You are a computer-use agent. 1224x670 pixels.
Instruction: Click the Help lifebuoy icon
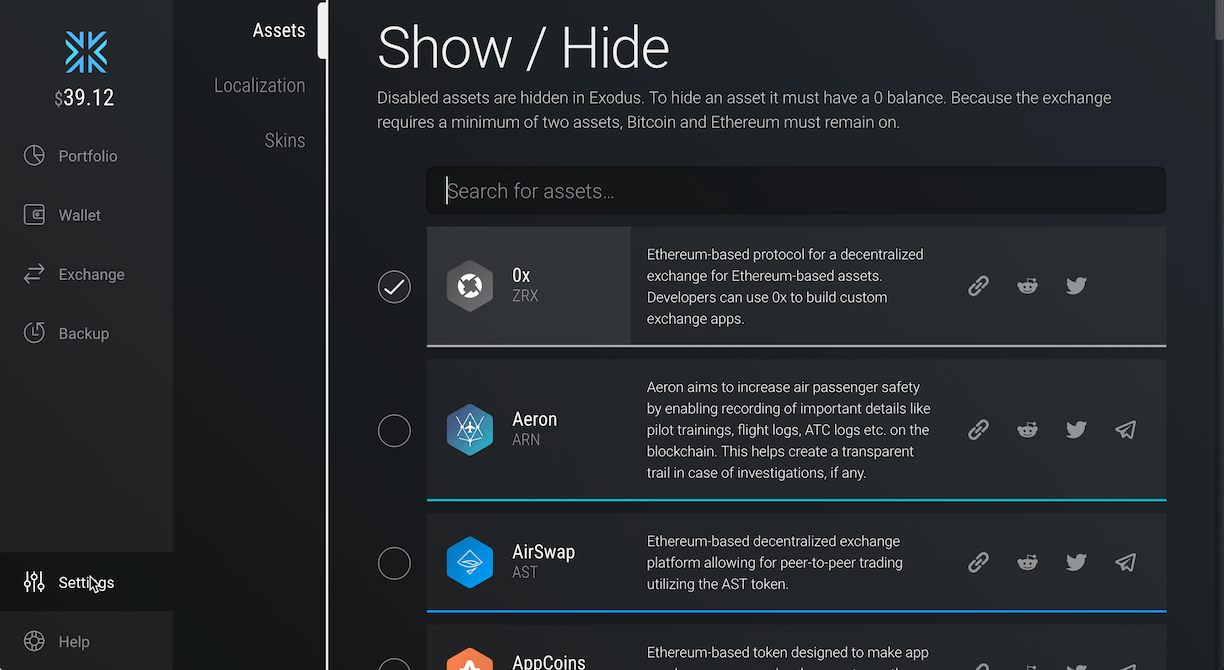click(34, 641)
